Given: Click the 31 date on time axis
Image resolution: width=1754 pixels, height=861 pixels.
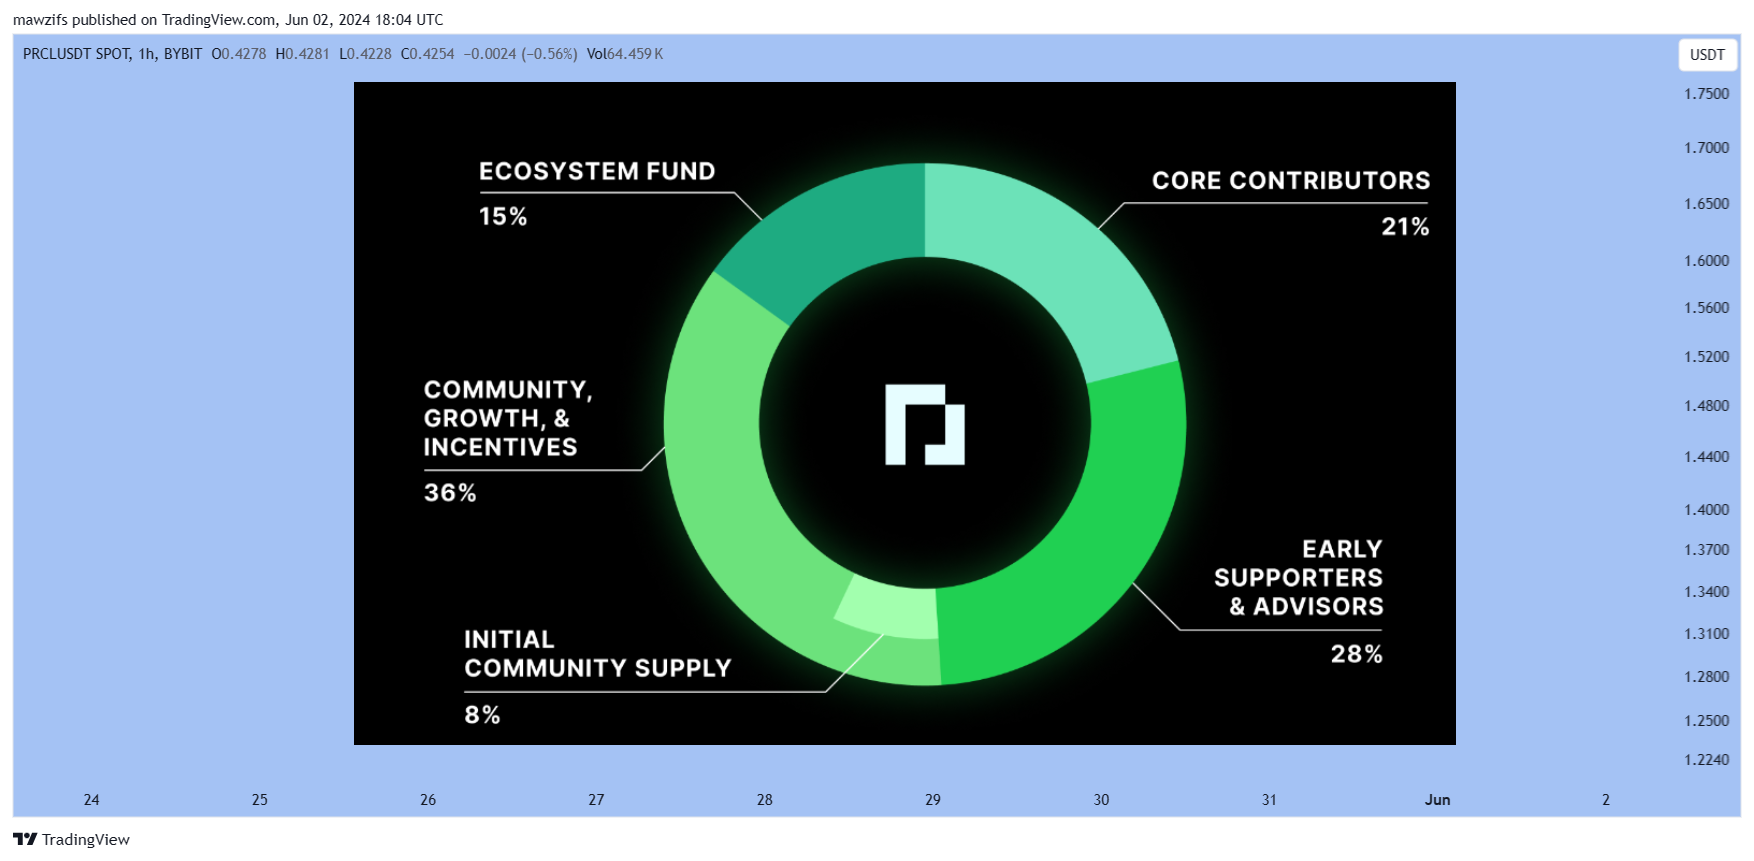Looking at the screenshot, I should click(x=1269, y=800).
